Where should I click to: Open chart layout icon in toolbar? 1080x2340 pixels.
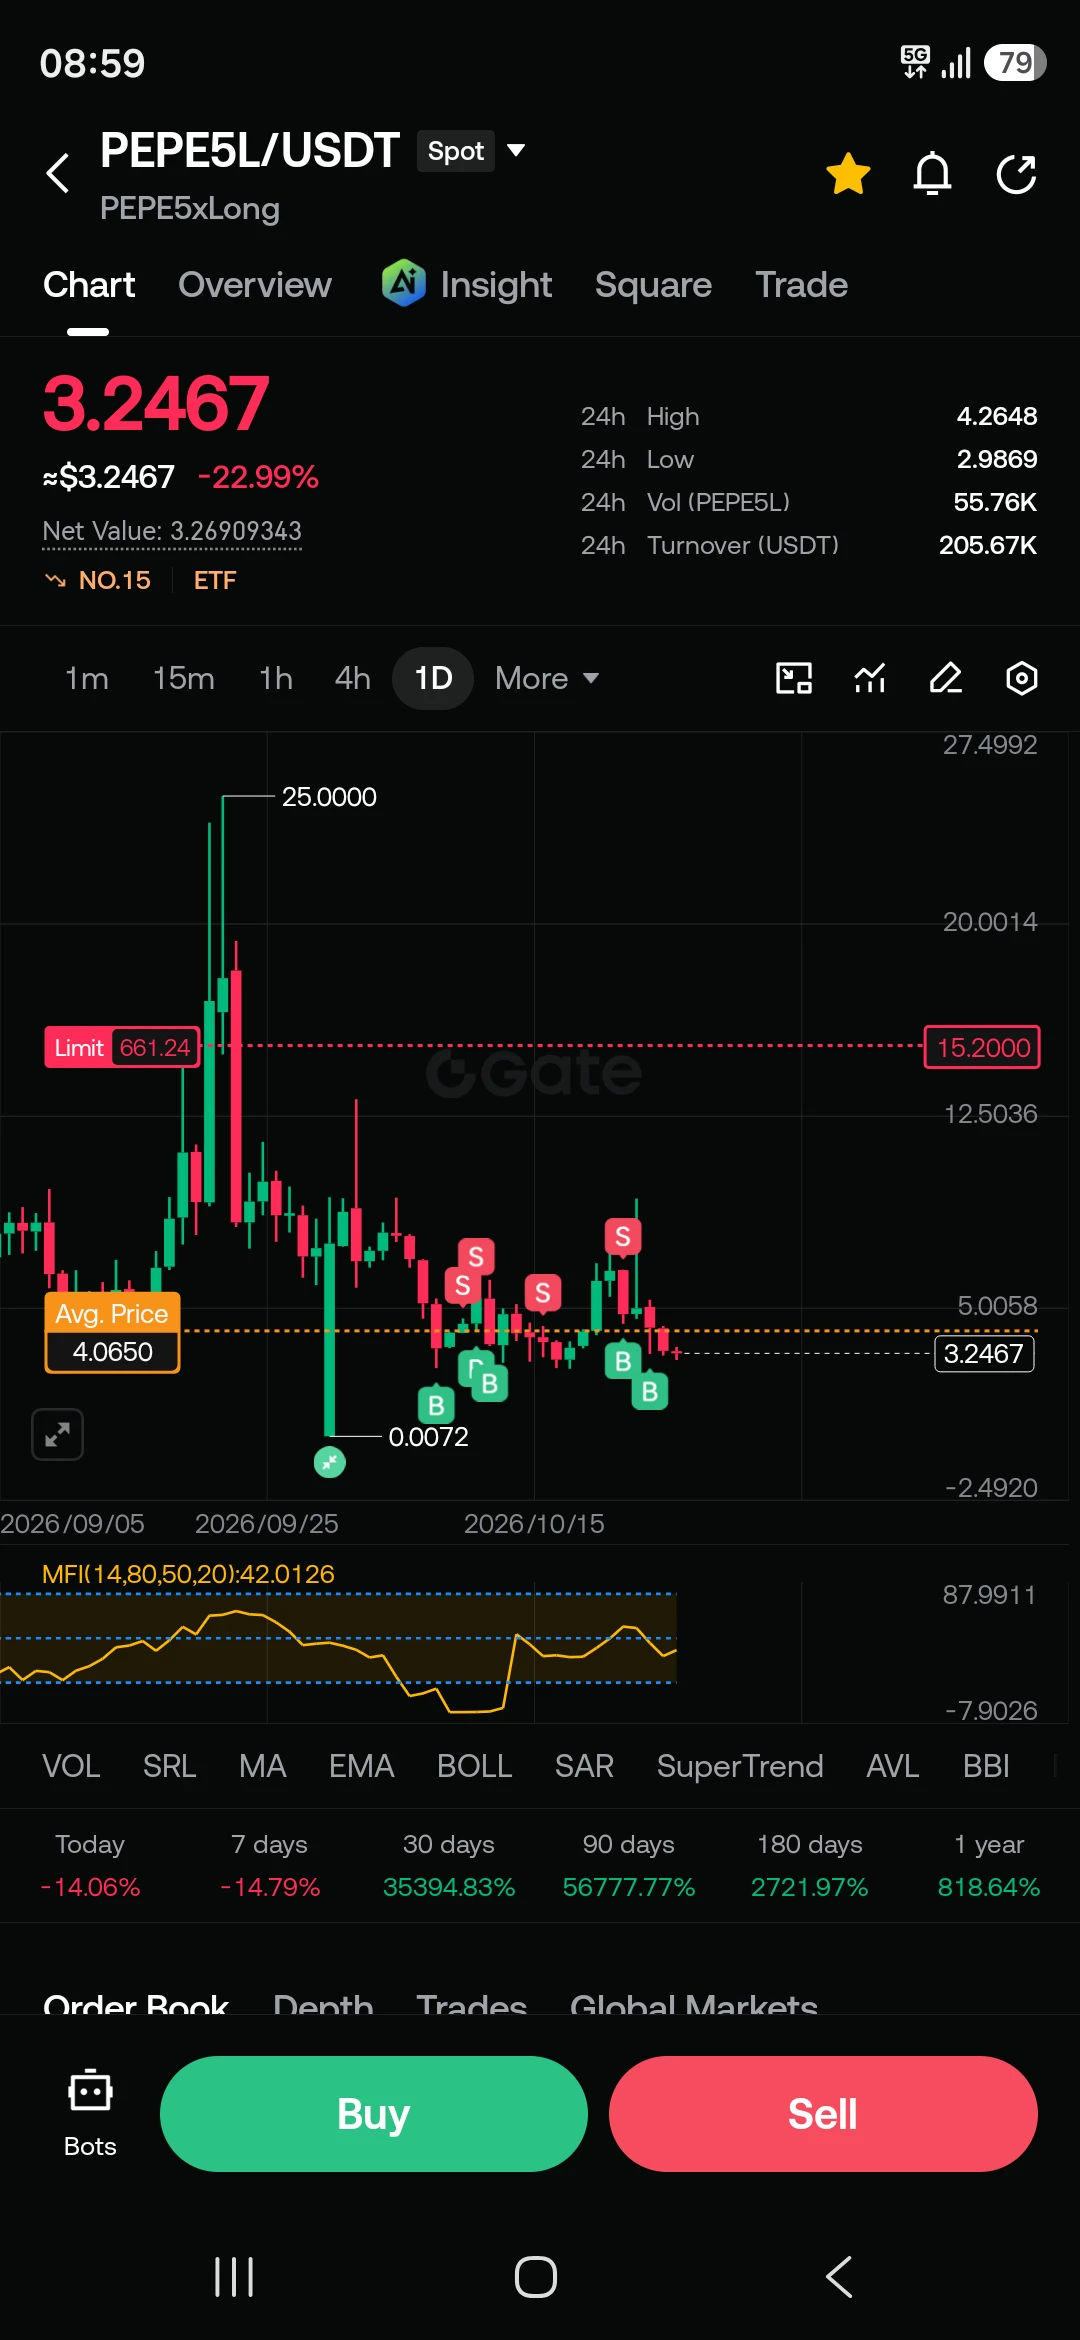tap(794, 678)
